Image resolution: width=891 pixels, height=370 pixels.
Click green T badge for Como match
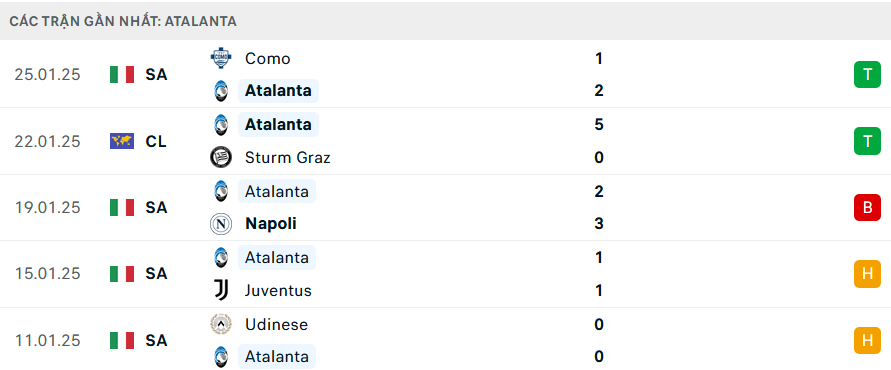pos(867,74)
